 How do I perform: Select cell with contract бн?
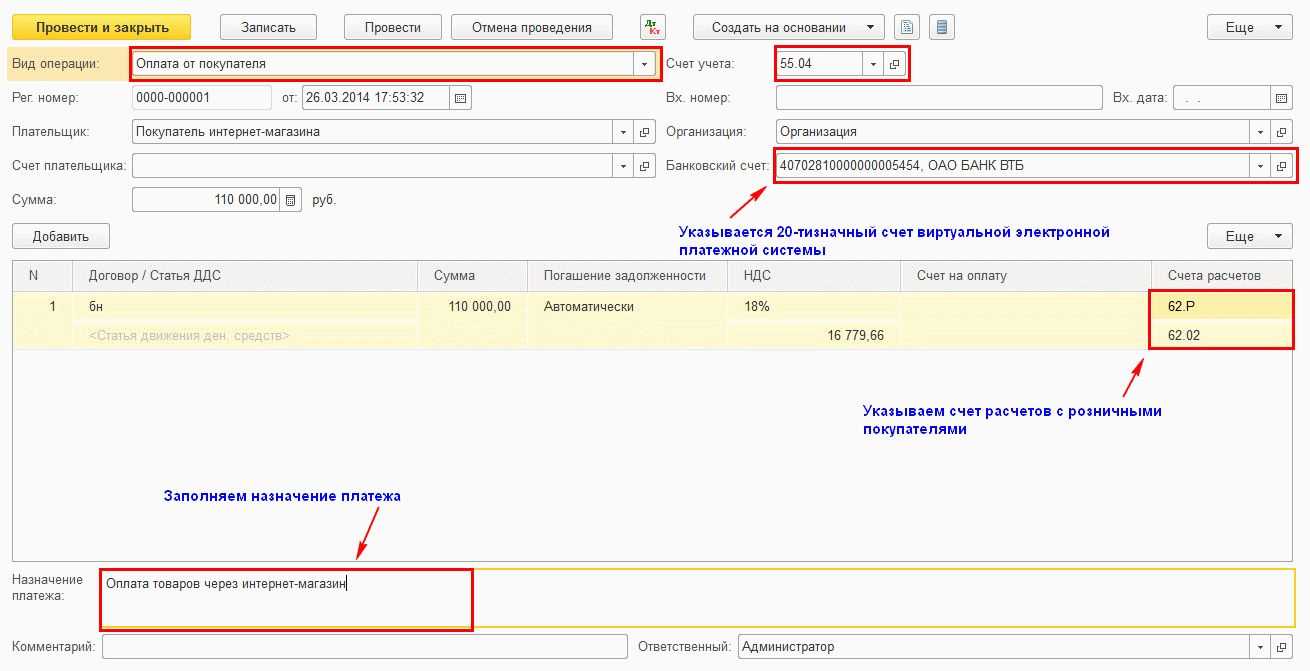tap(245, 306)
